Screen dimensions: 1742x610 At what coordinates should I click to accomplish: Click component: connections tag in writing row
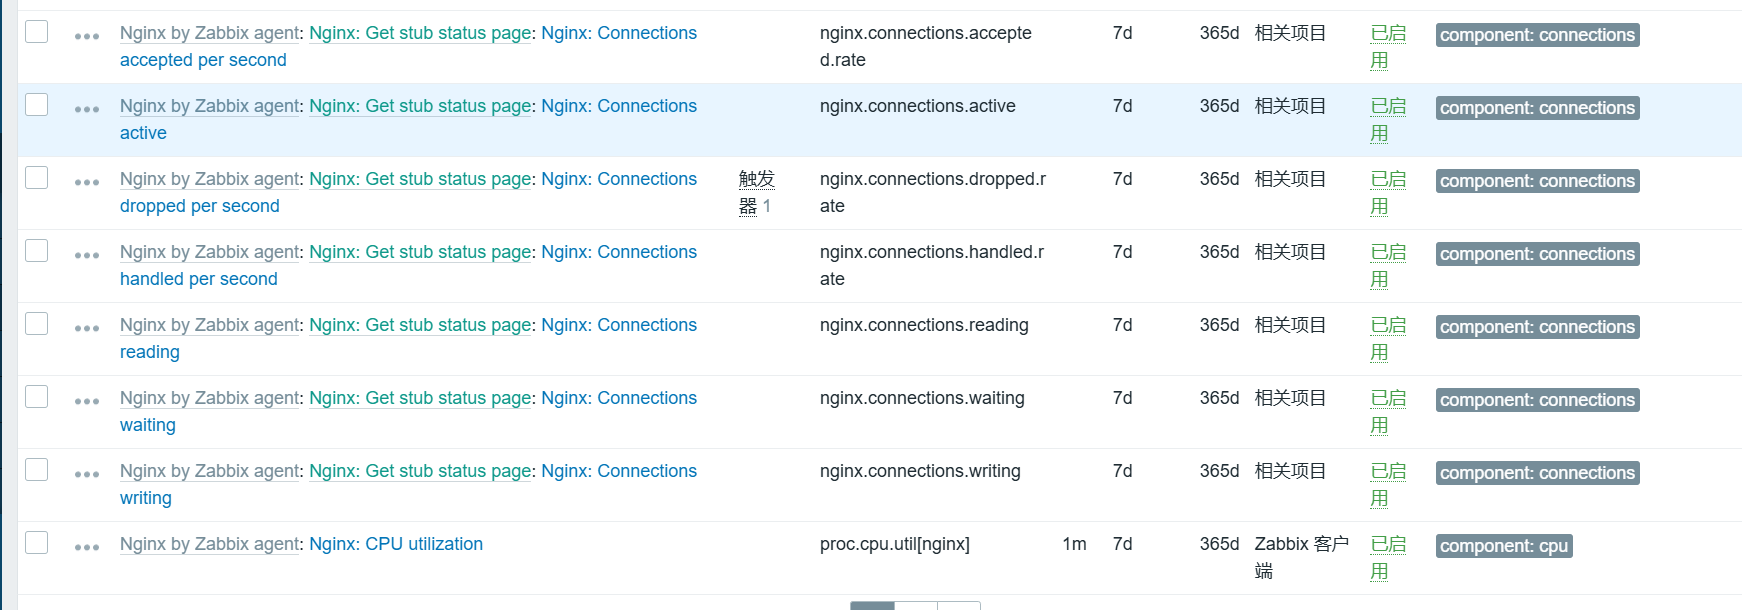[x=1537, y=473]
